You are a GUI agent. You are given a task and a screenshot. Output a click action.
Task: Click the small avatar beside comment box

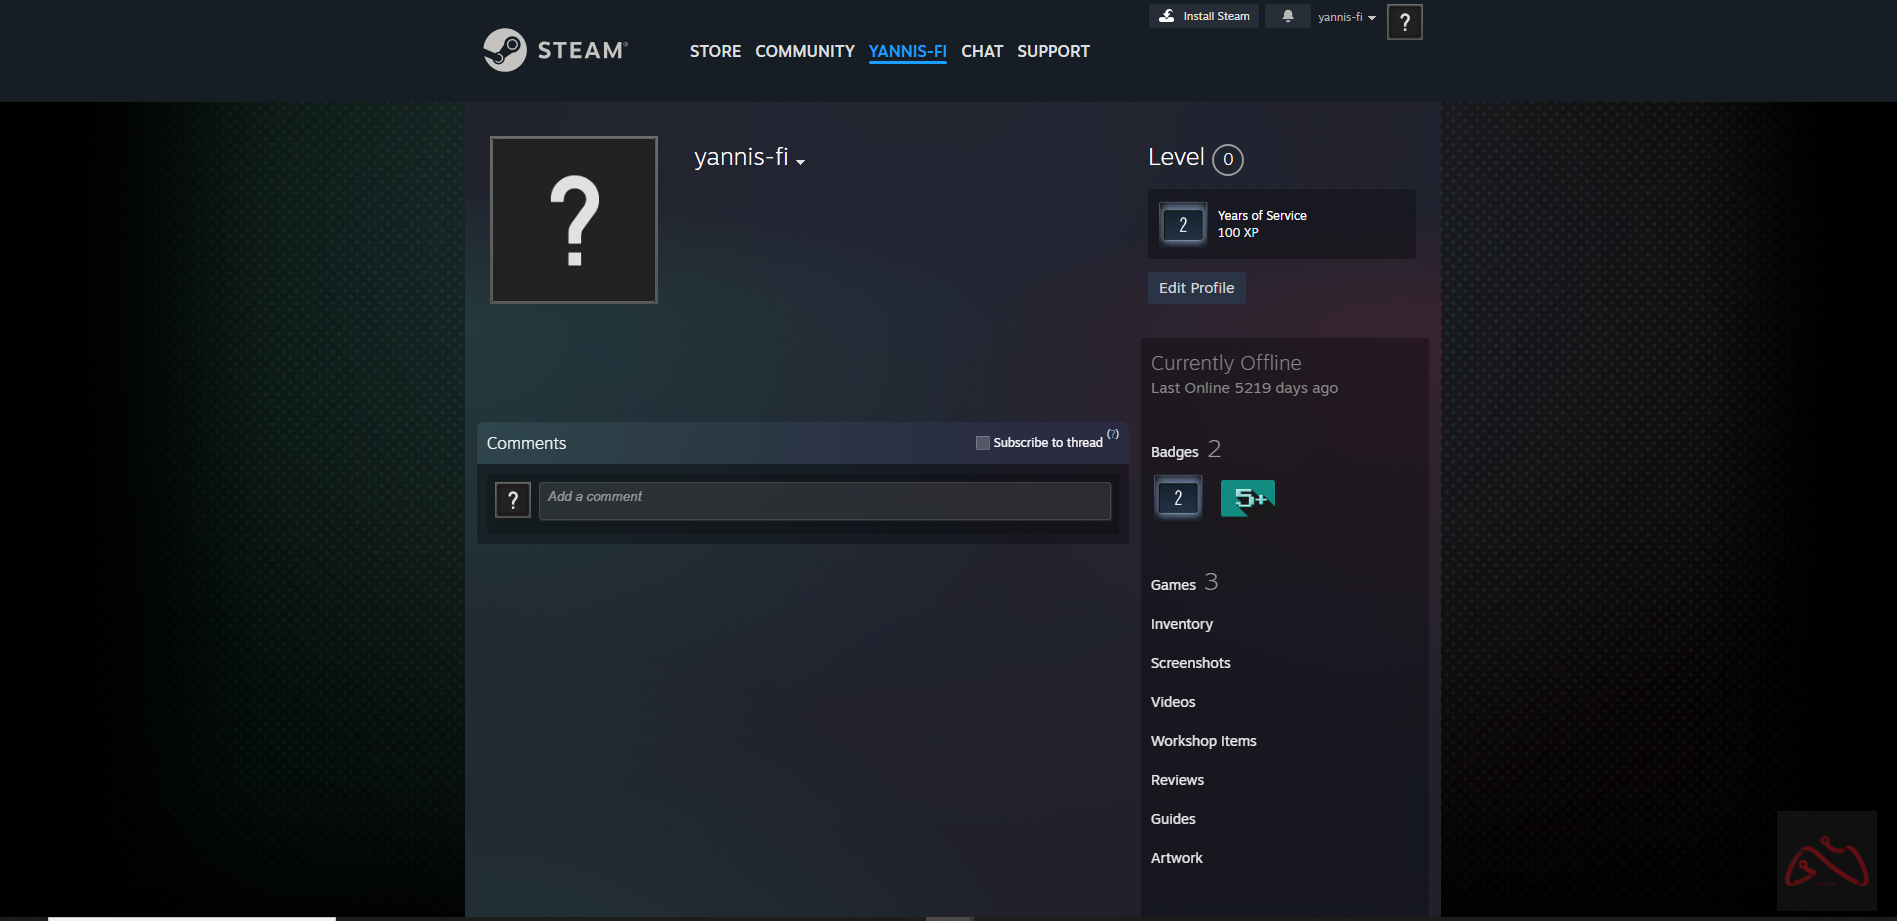(513, 500)
